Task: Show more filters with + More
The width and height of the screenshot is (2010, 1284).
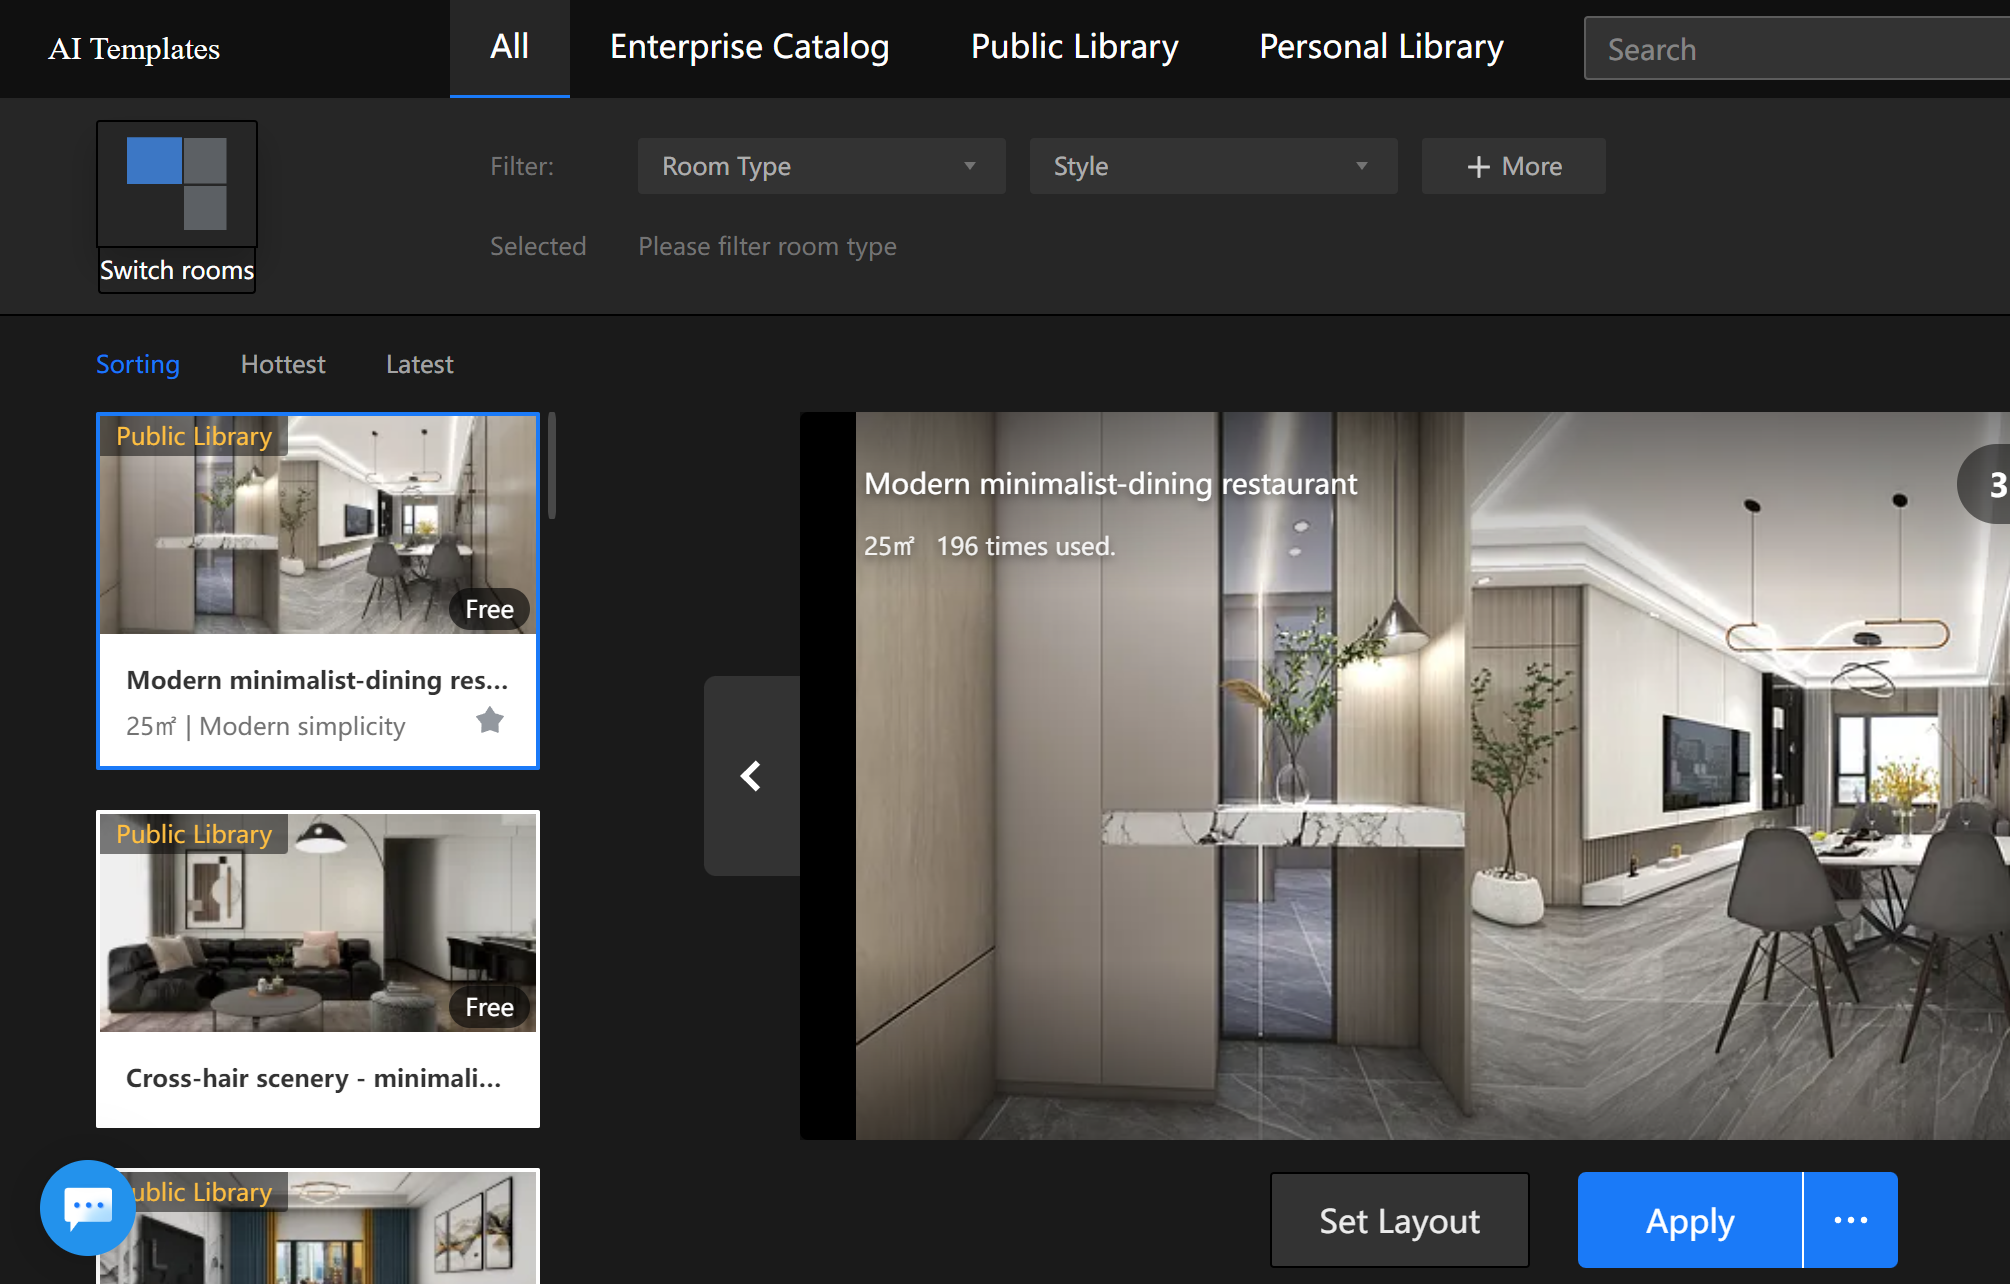Action: click(x=1514, y=166)
